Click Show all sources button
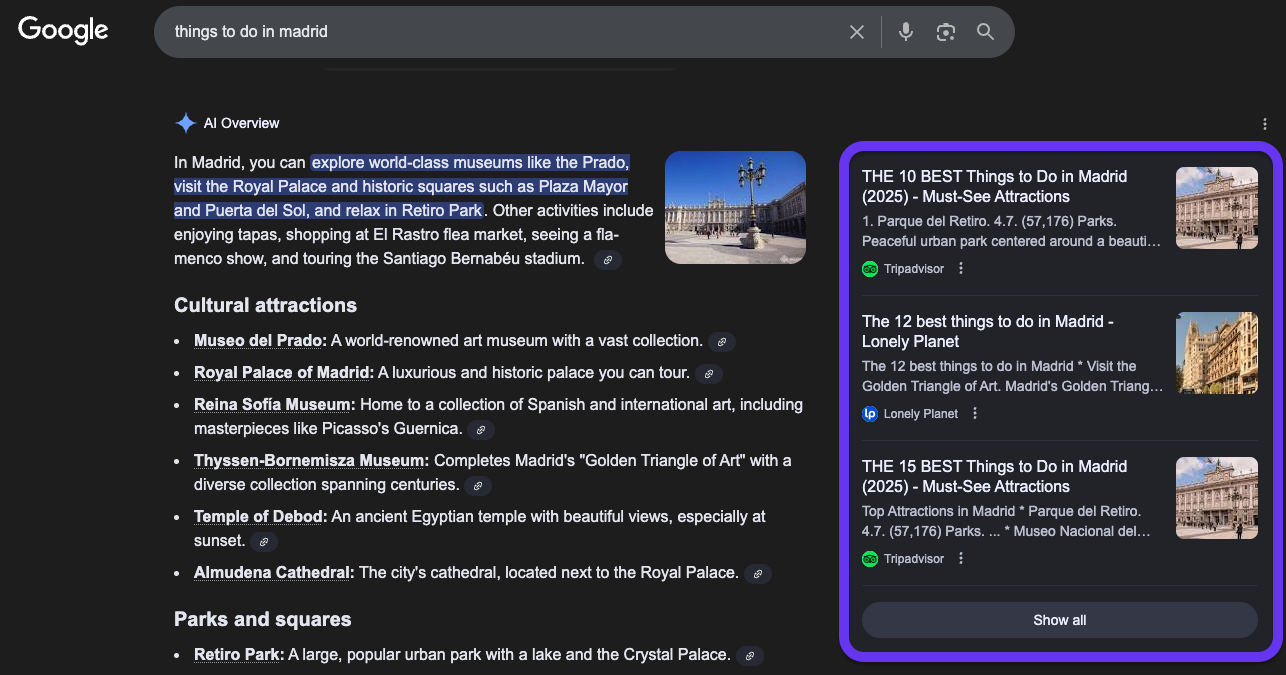1286x675 pixels. click(x=1059, y=620)
